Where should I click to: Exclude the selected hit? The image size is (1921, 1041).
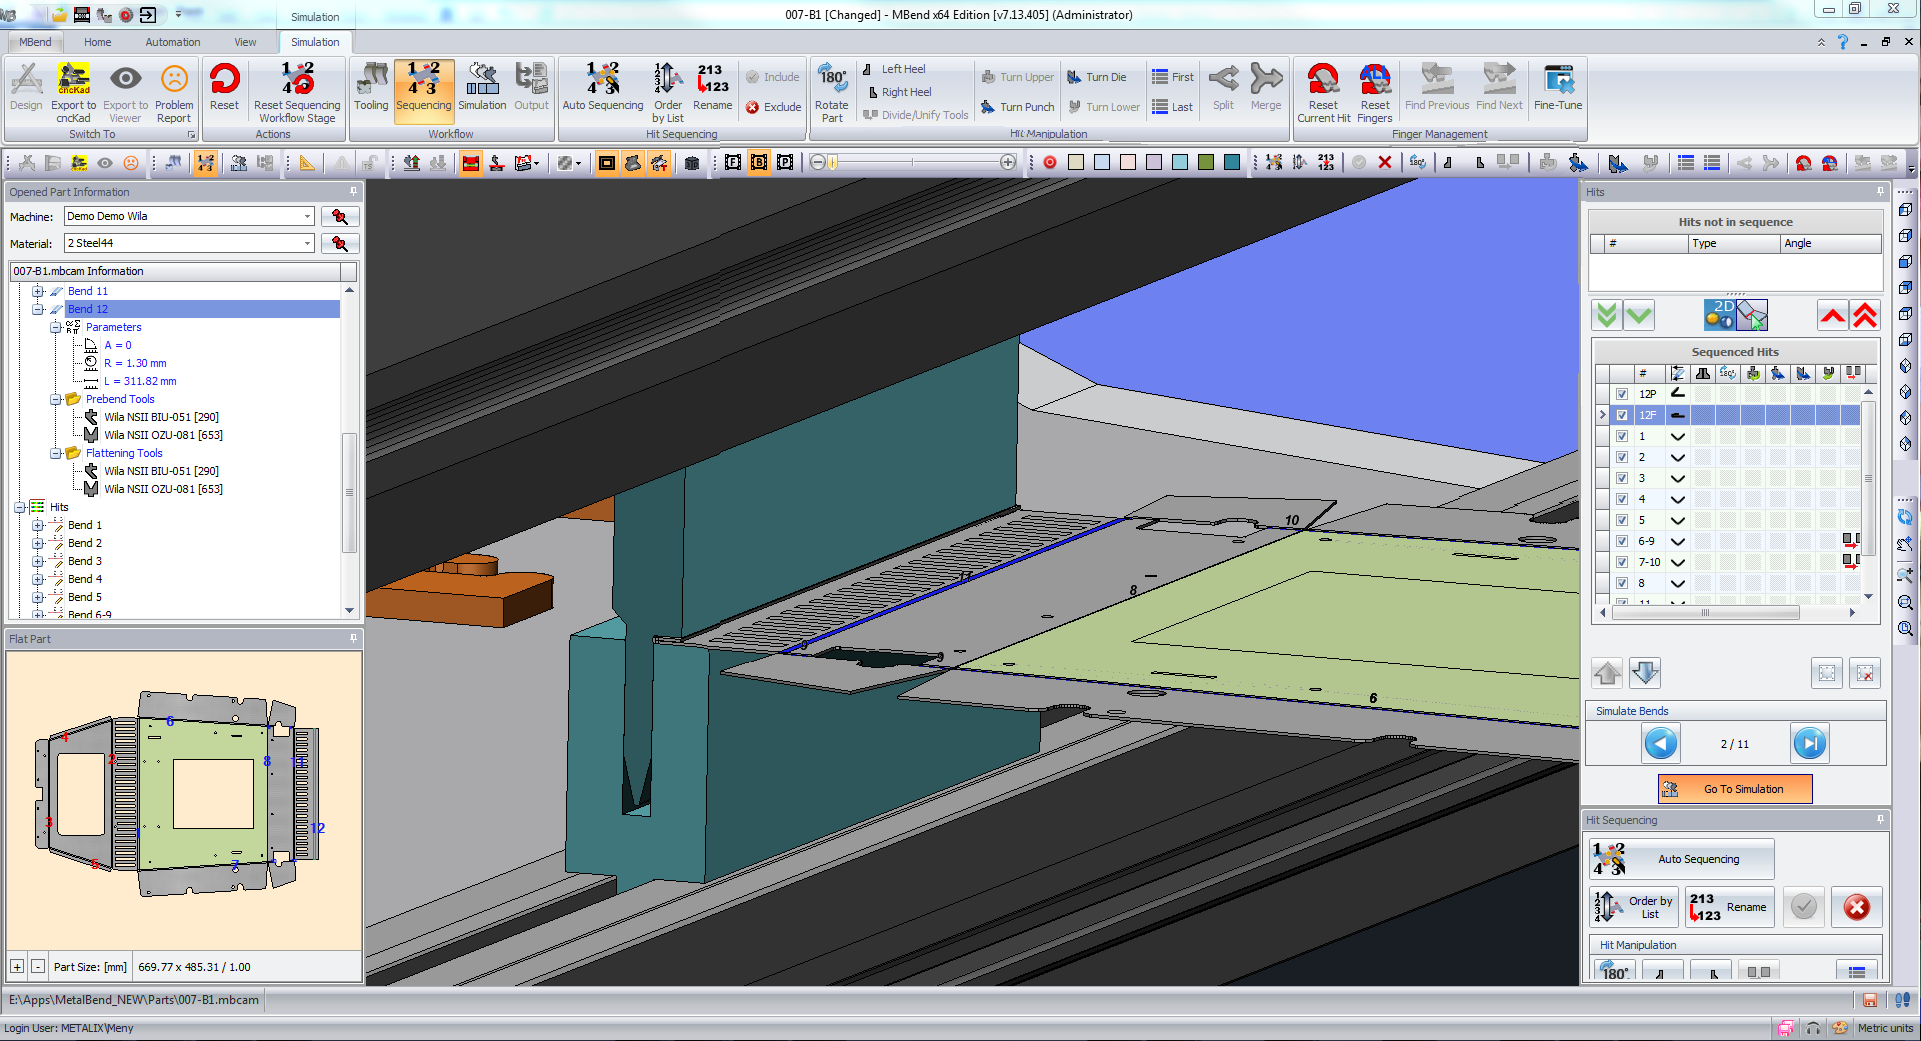click(773, 107)
